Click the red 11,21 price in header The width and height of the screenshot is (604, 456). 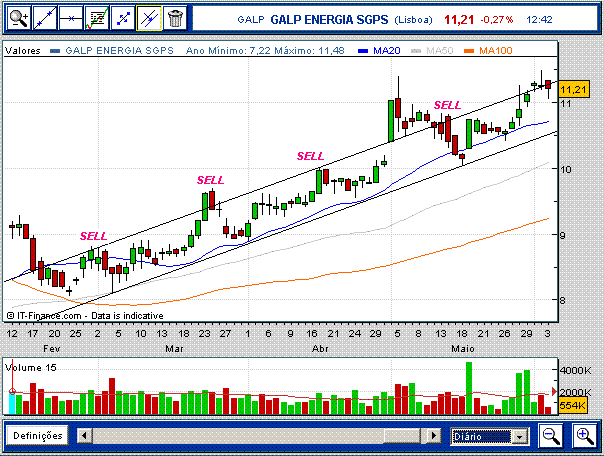(x=459, y=20)
